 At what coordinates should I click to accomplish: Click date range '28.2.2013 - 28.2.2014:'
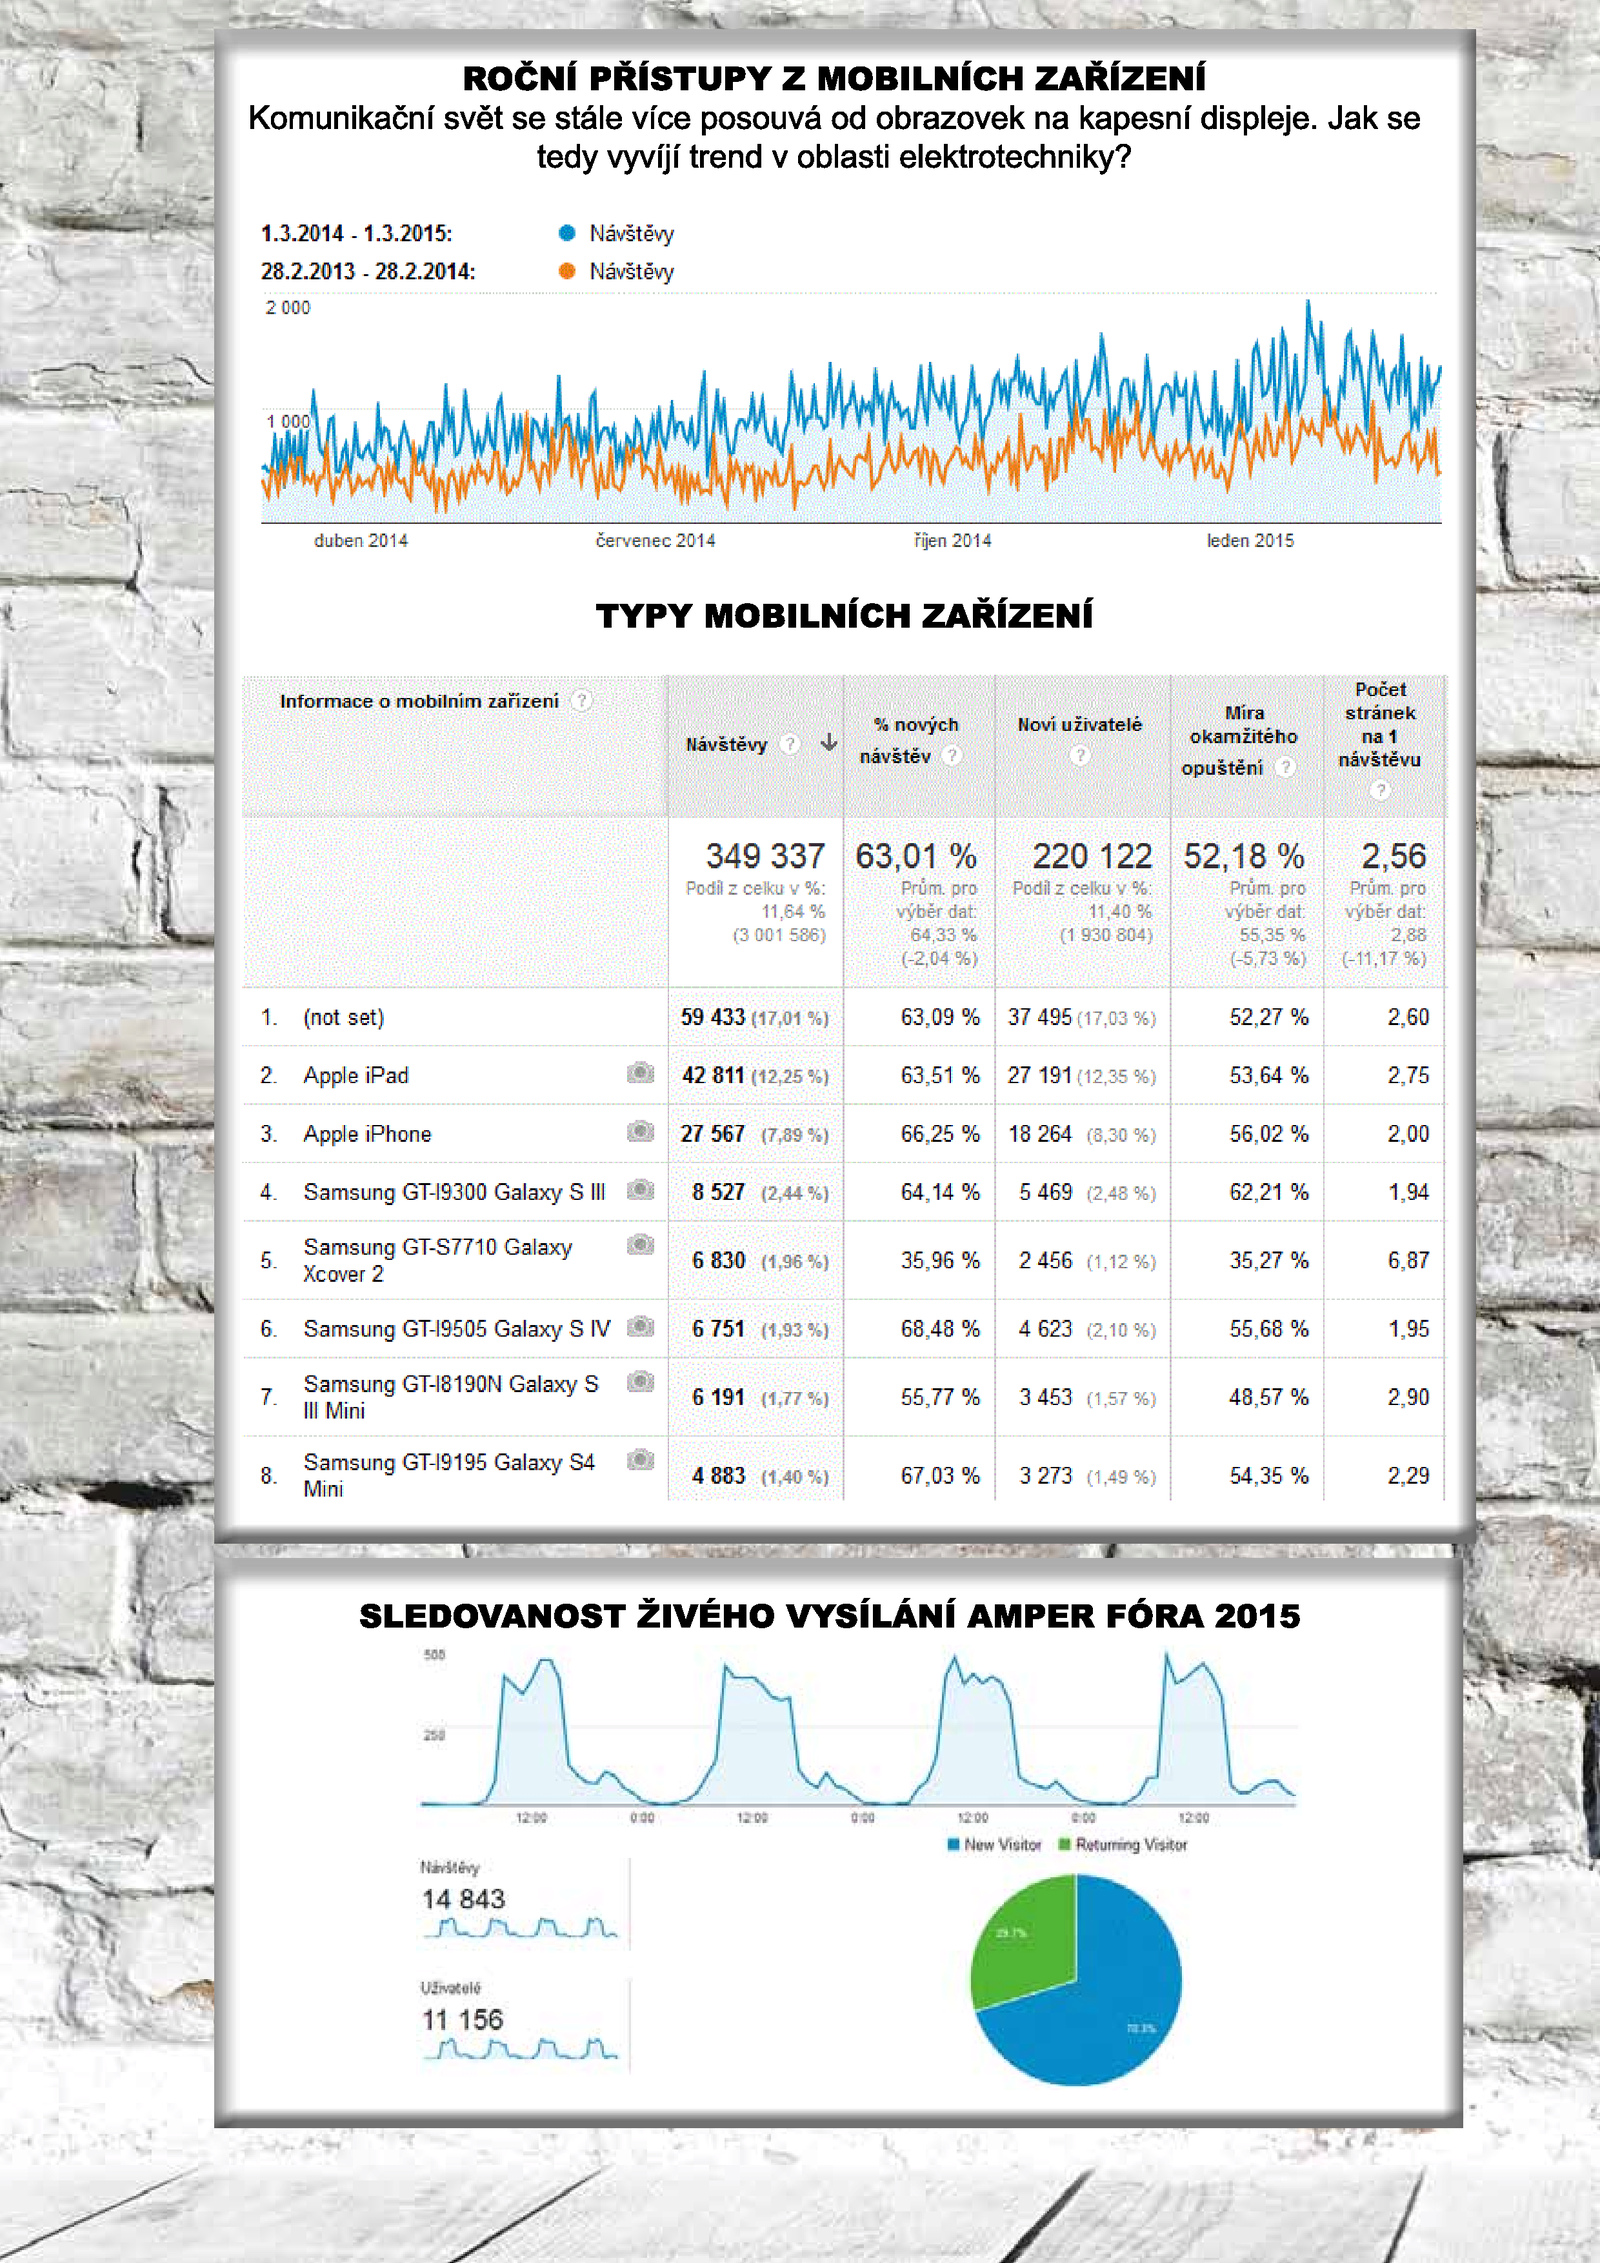(x=368, y=272)
